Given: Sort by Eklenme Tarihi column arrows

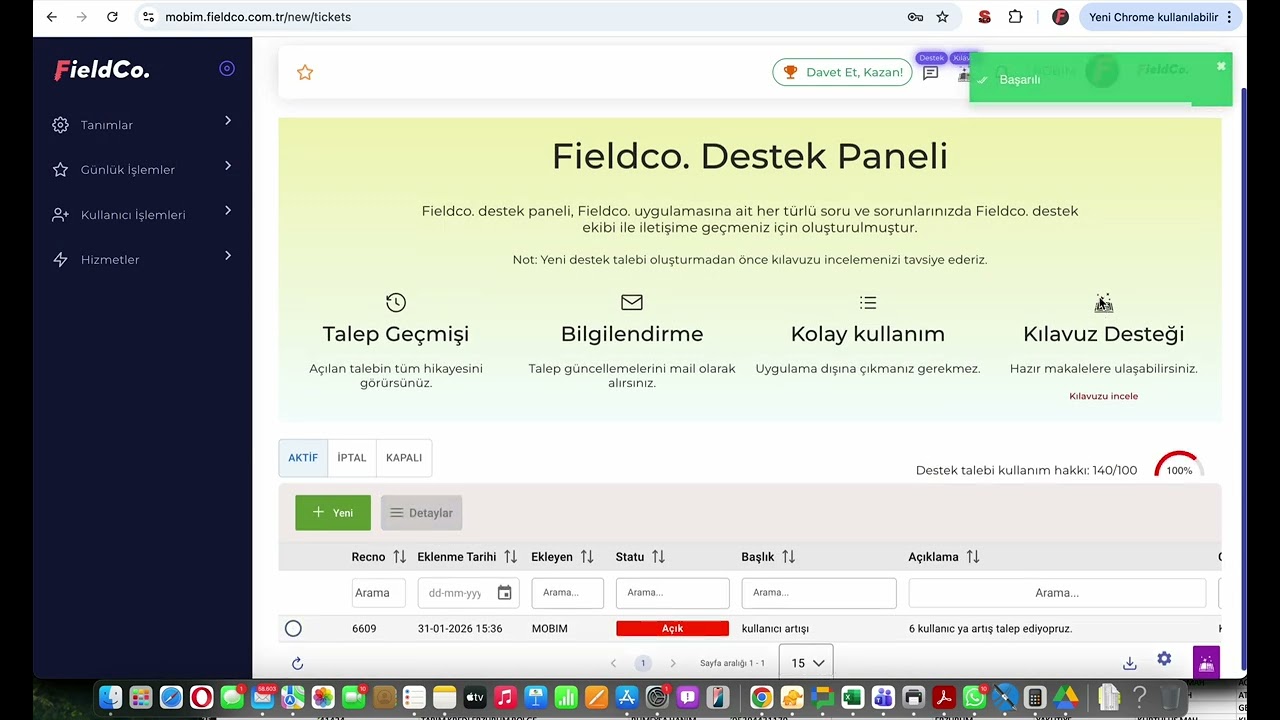Looking at the screenshot, I should point(510,557).
